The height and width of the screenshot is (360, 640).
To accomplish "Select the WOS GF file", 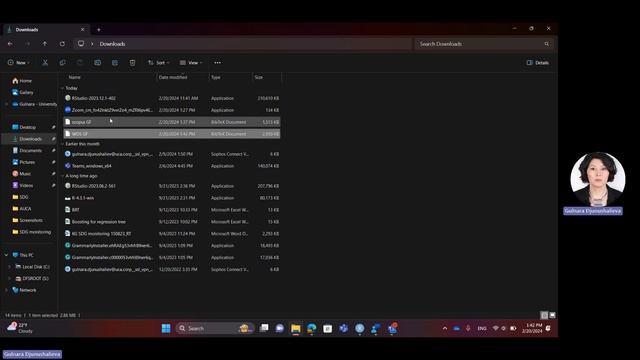I will tap(171, 134).
